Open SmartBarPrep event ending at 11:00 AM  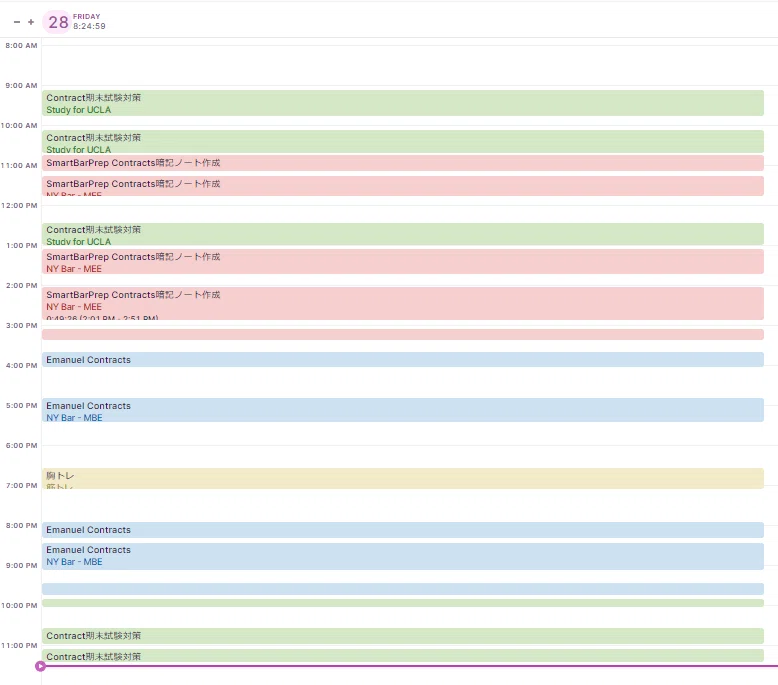402,163
